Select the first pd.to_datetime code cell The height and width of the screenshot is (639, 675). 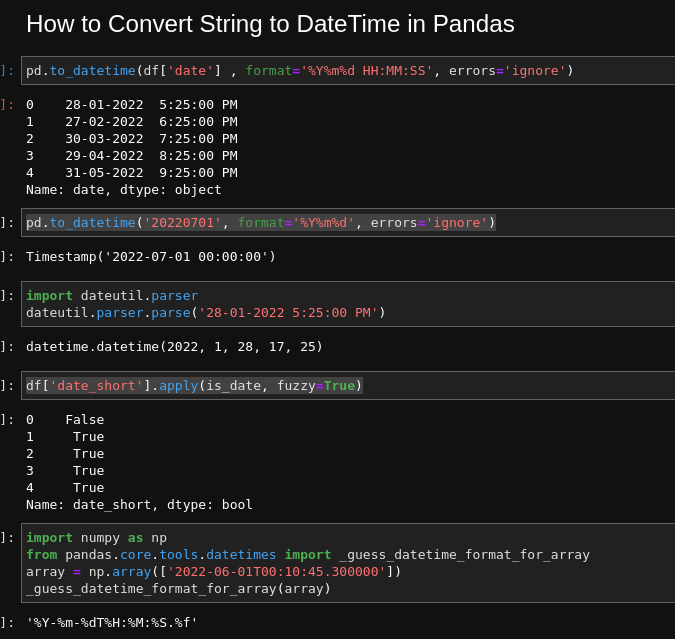[348, 71]
